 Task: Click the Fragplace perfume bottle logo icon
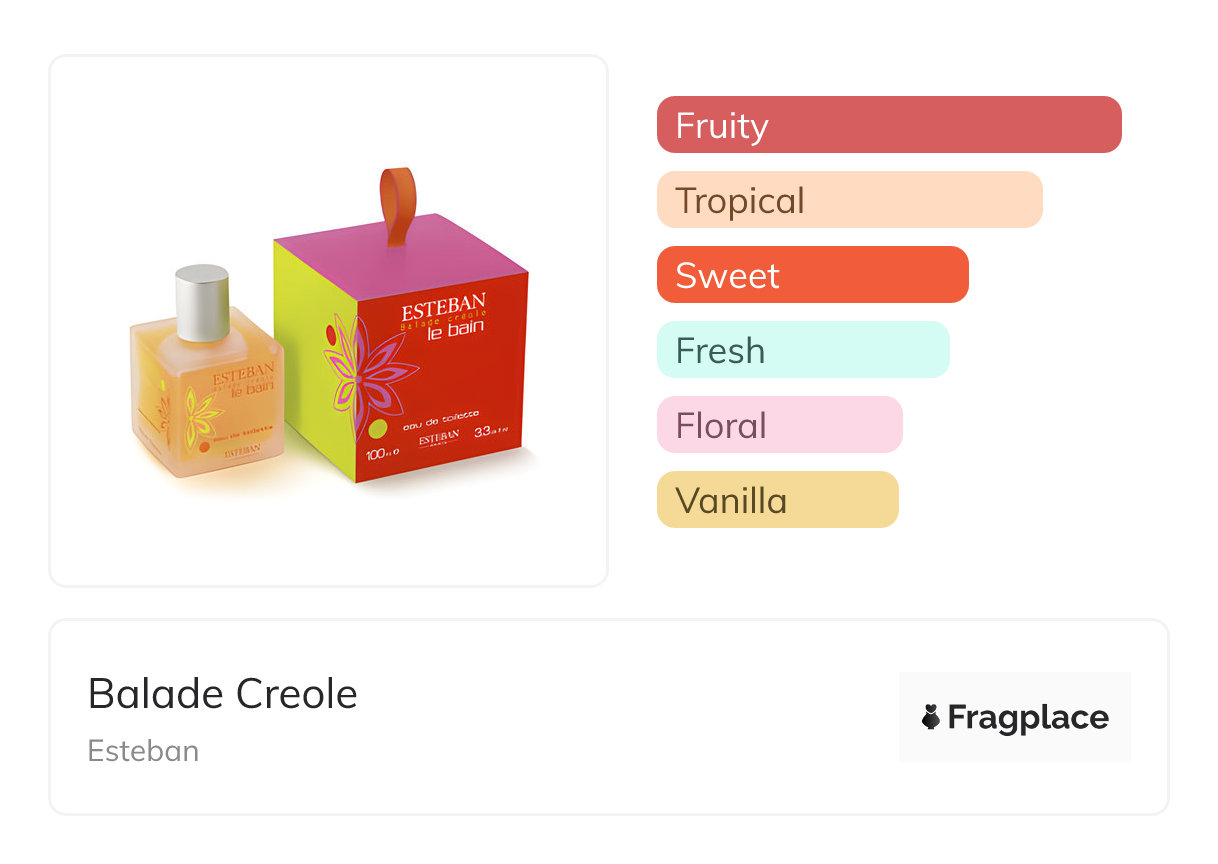click(931, 717)
